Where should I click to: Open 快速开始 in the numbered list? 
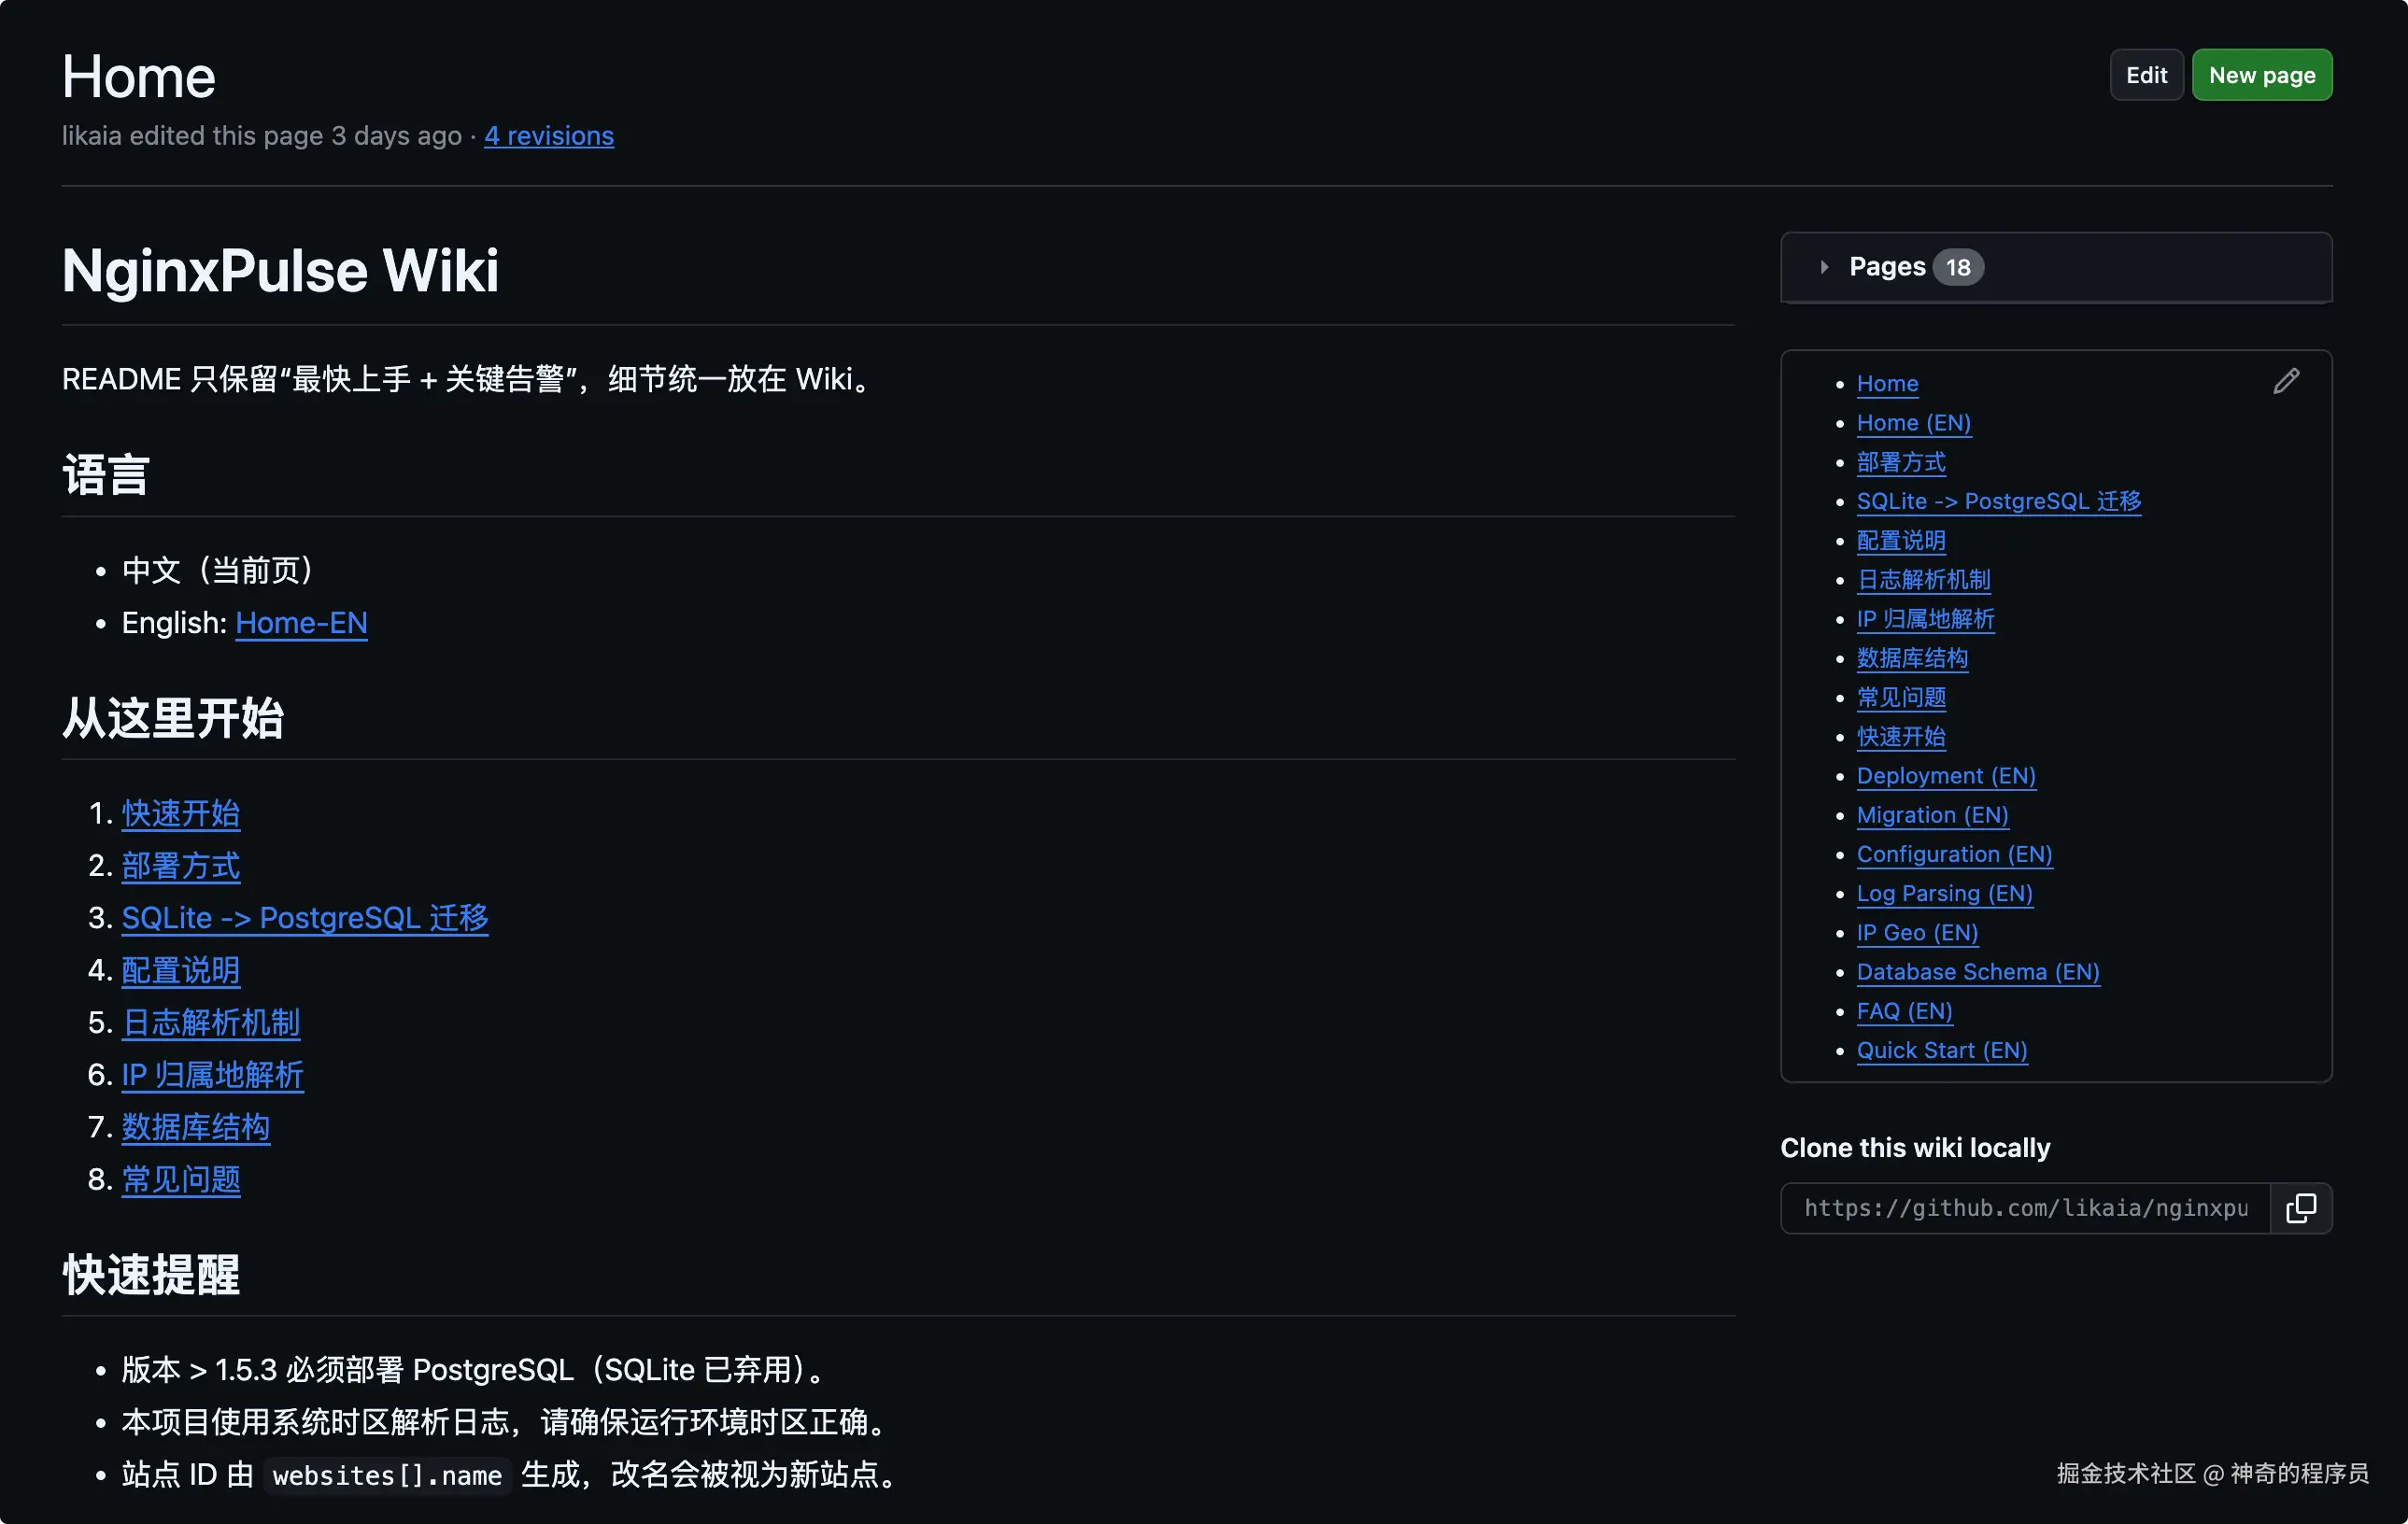180,813
